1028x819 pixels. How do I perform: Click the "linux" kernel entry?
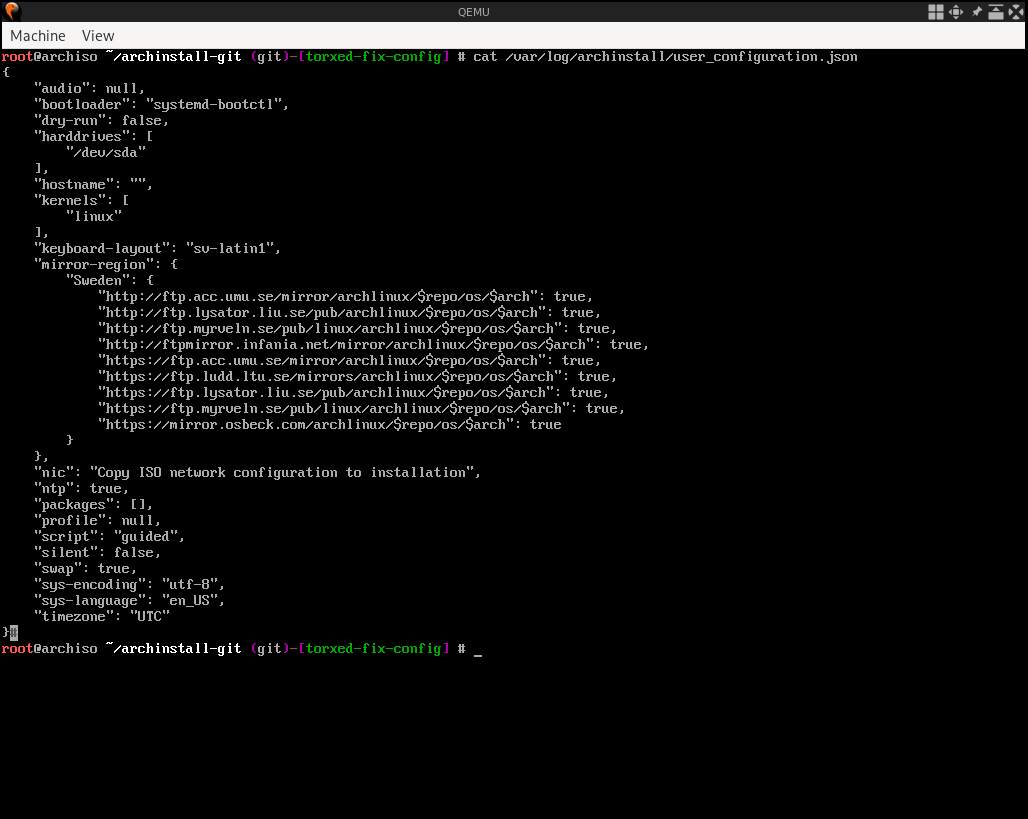[94, 217]
